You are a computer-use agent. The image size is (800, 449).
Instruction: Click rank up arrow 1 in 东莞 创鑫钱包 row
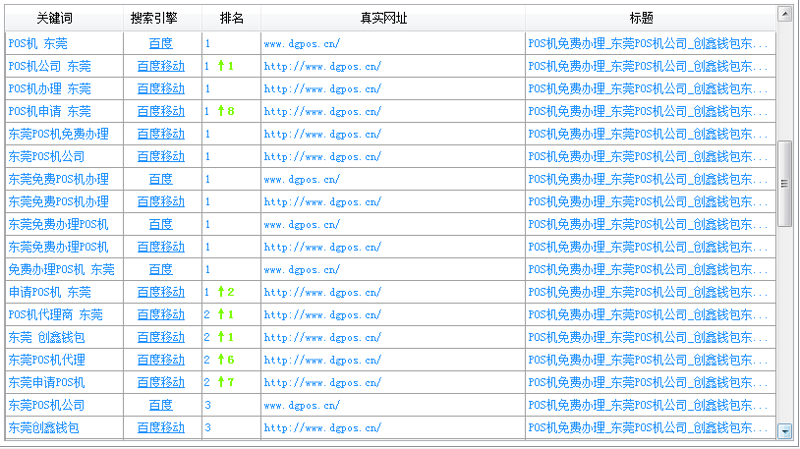tap(226, 337)
